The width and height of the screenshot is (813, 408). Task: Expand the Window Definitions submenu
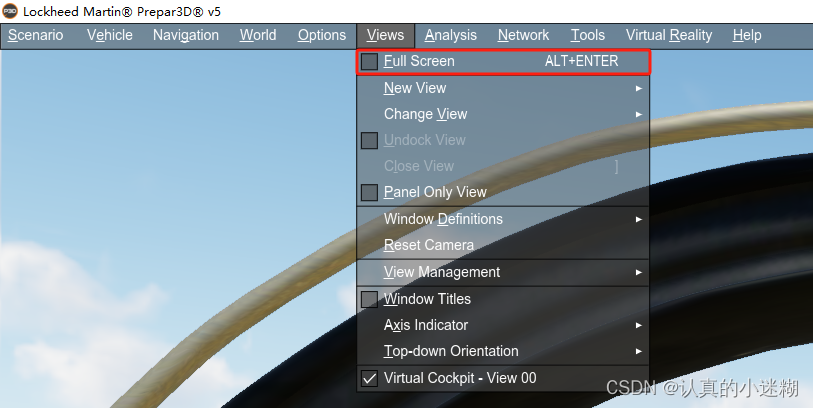pyautogui.click(x=503, y=219)
